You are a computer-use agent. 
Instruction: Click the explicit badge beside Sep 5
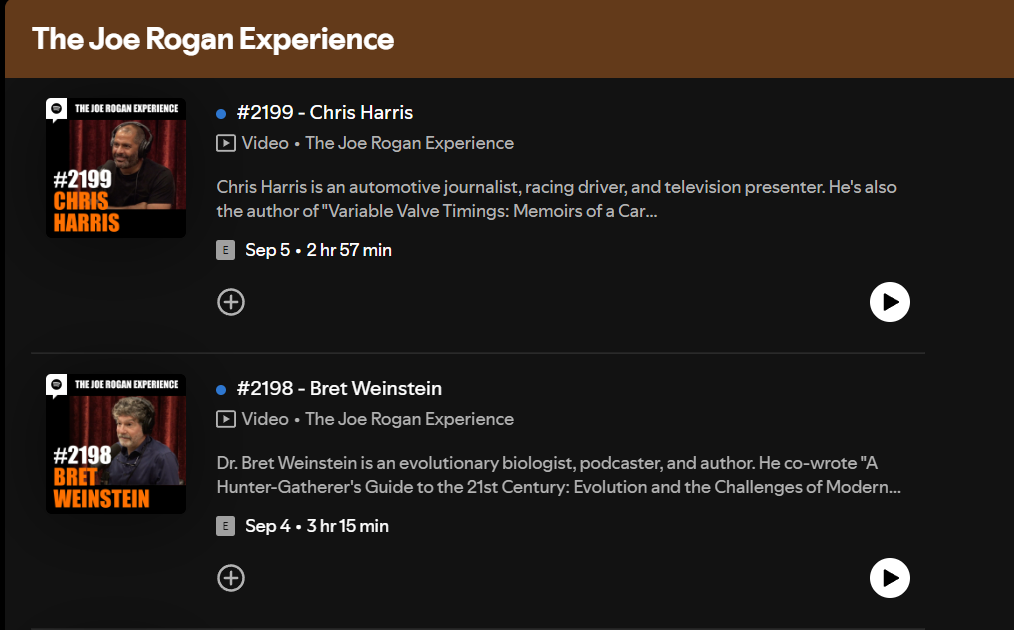coord(225,250)
